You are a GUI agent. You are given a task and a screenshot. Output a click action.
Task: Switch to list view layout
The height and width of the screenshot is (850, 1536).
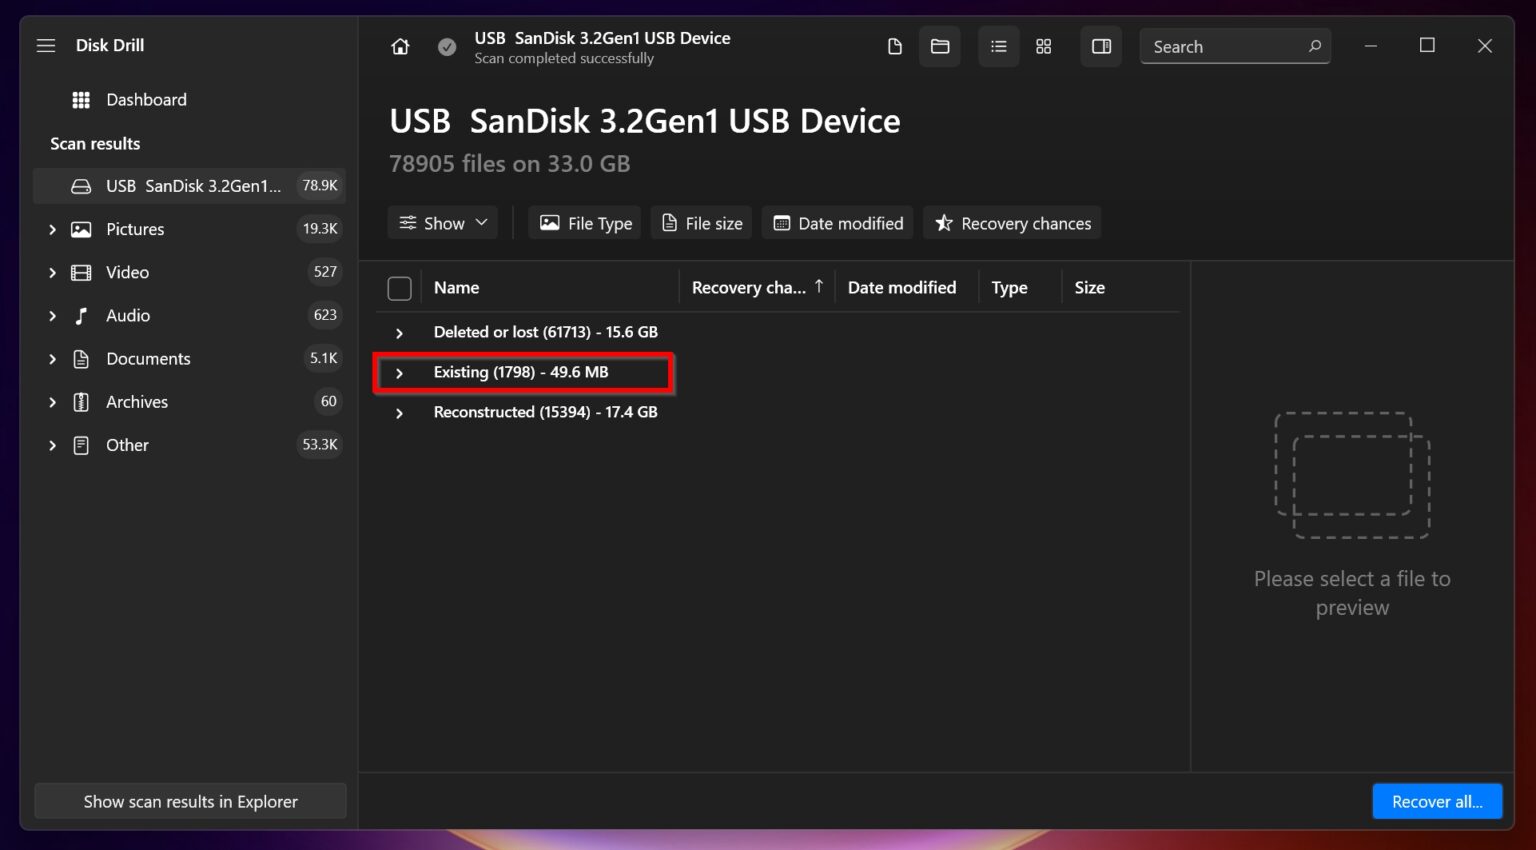(997, 46)
